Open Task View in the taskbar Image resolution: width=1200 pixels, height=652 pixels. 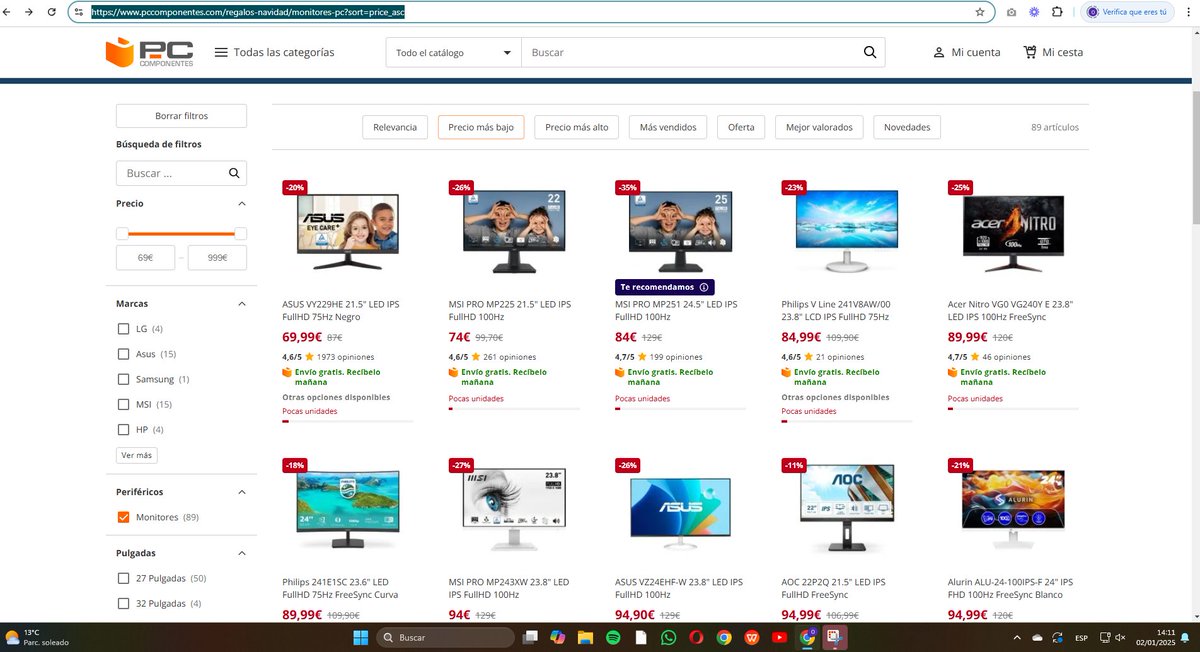tap(531, 637)
